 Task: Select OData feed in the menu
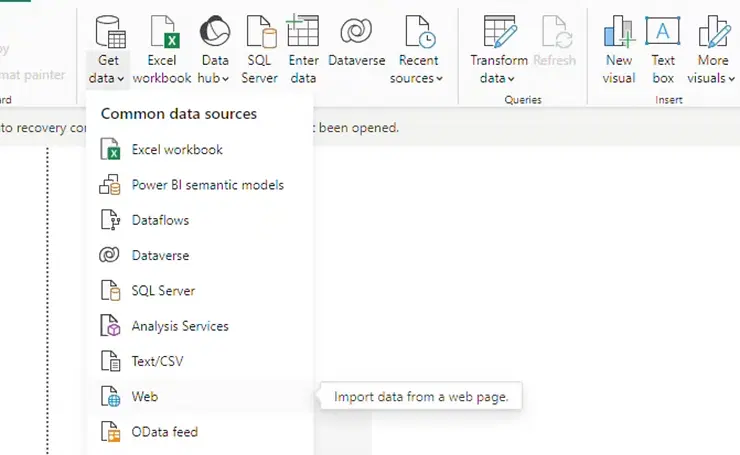pyautogui.click(x=164, y=432)
